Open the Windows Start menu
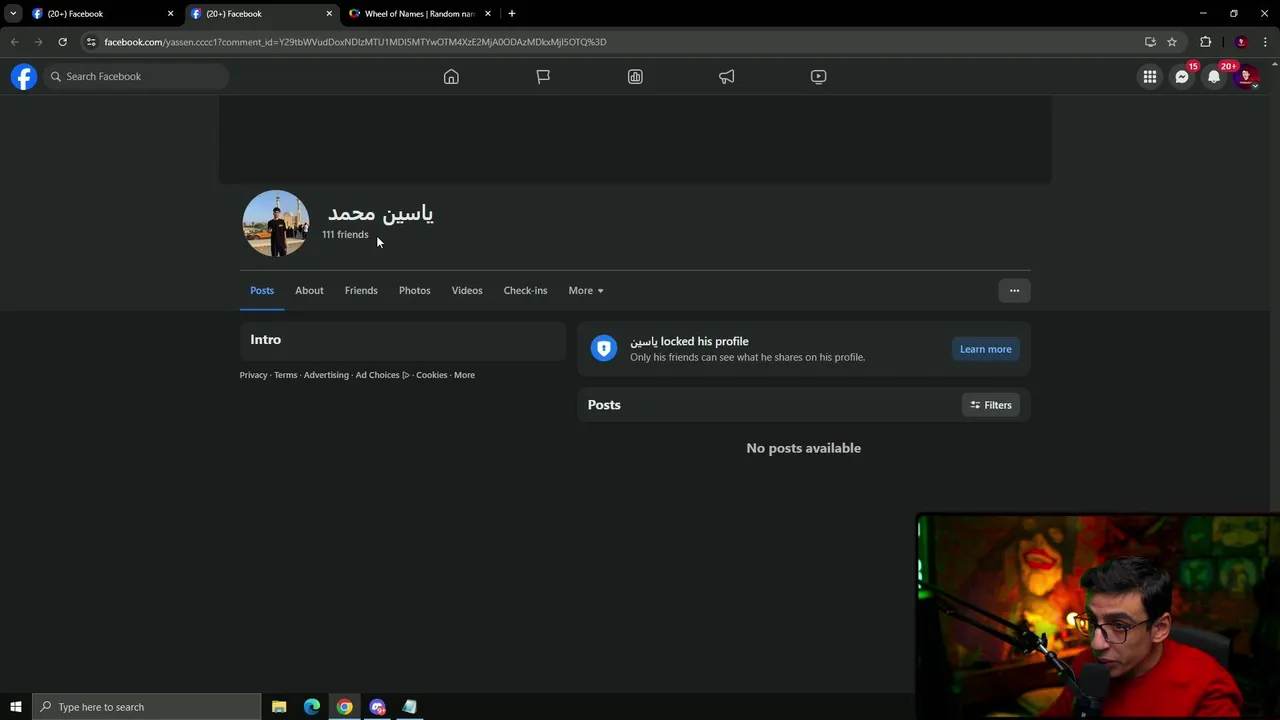Screen dimensions: 1280x720 (x=15, y=707)
